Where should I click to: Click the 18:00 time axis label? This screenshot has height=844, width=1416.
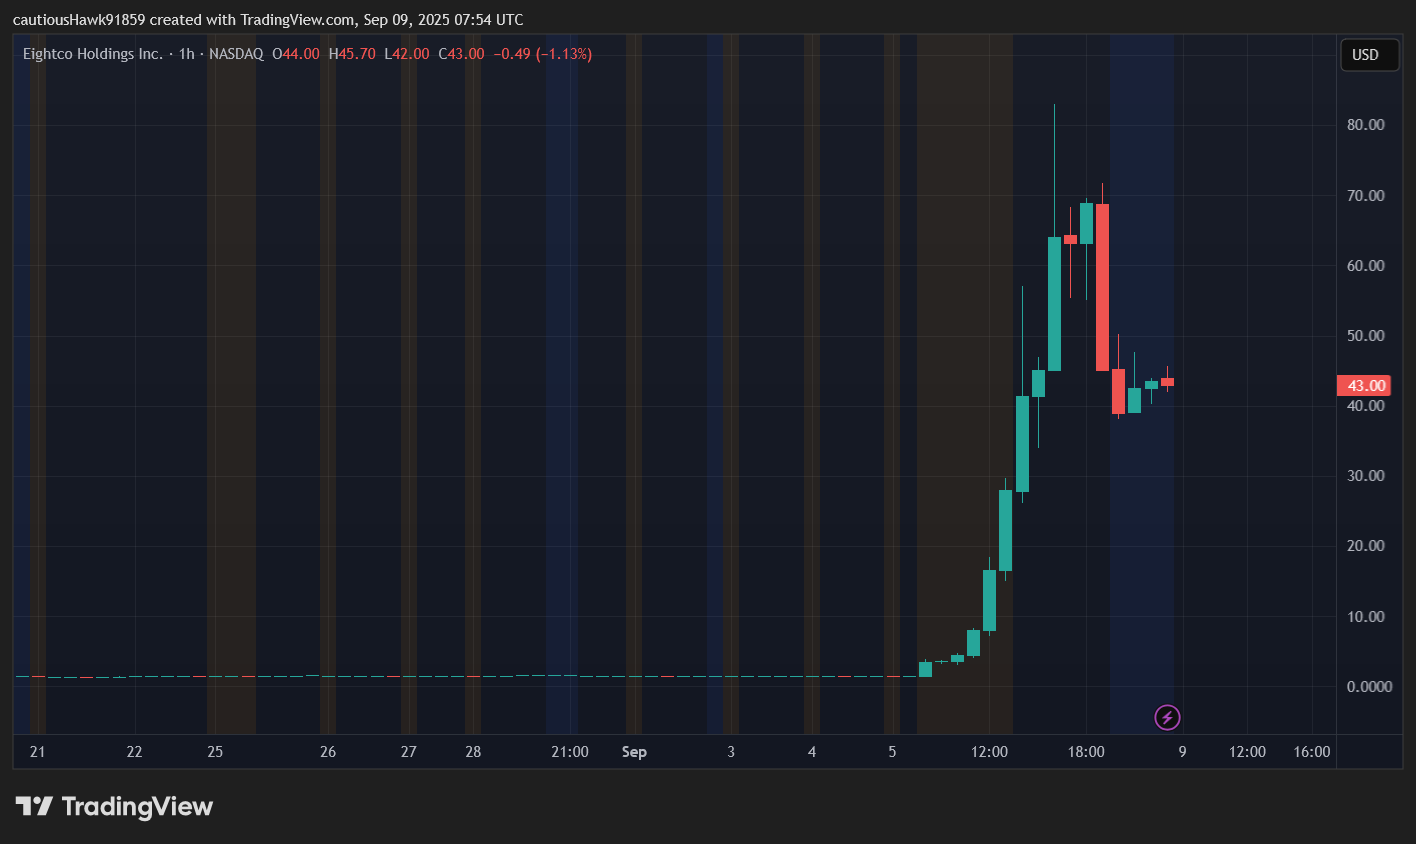tap(1086, 752)
